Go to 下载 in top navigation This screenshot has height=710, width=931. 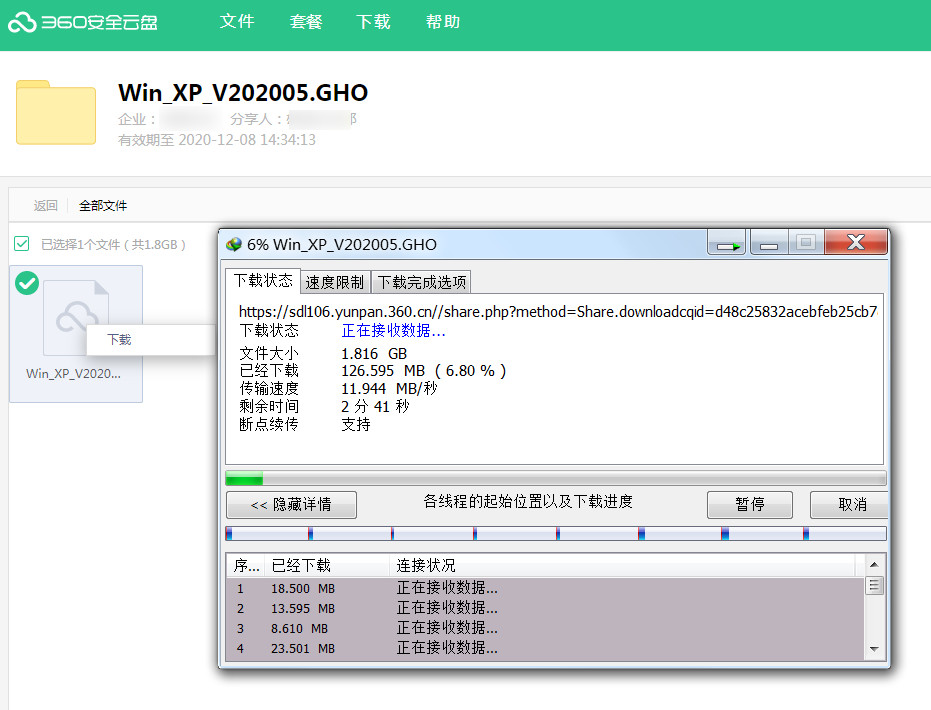(373, 22)
